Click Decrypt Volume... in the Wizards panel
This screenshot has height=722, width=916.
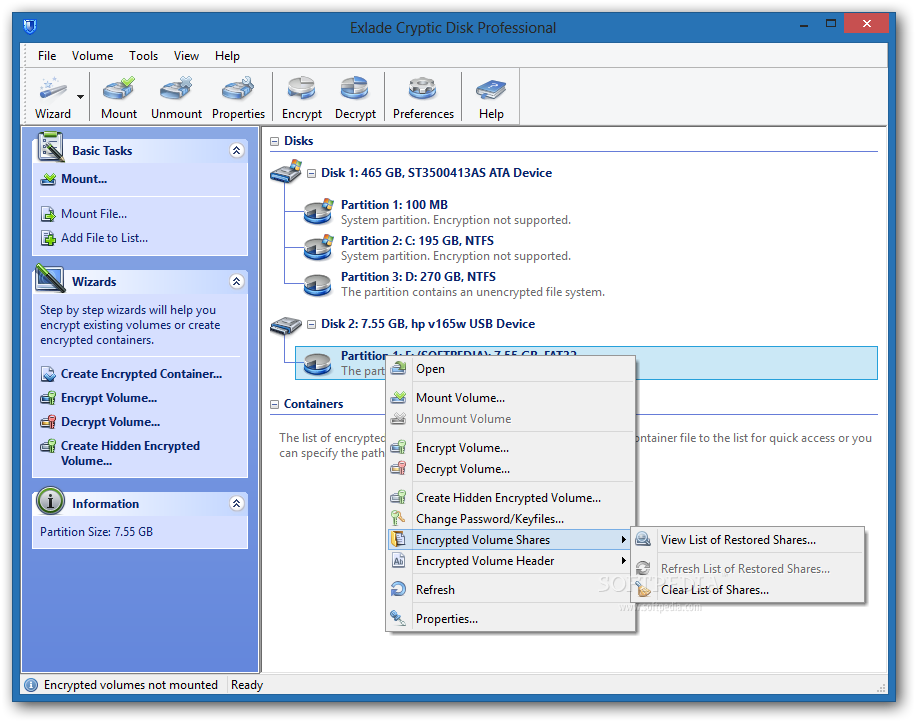click(x=110, y=422)
